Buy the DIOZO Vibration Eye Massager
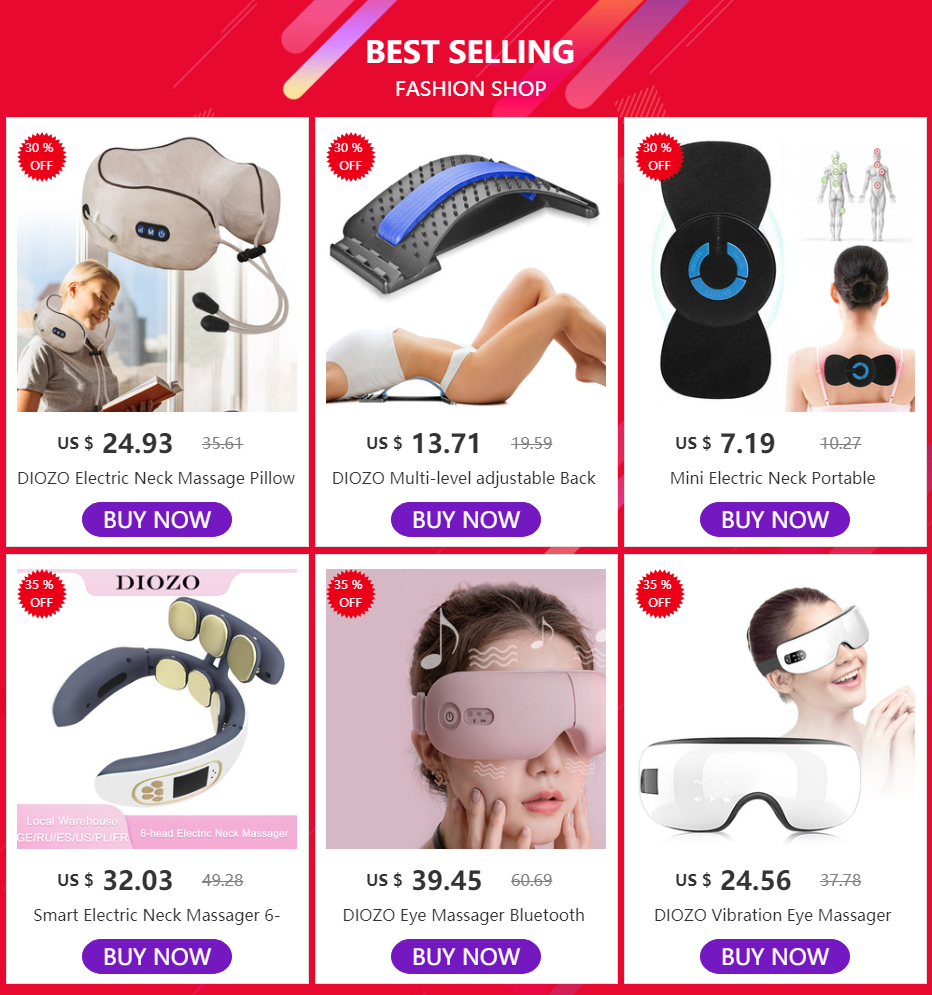Image resolution: width=932 pixels, height=995 pixels. pos(775,956)
